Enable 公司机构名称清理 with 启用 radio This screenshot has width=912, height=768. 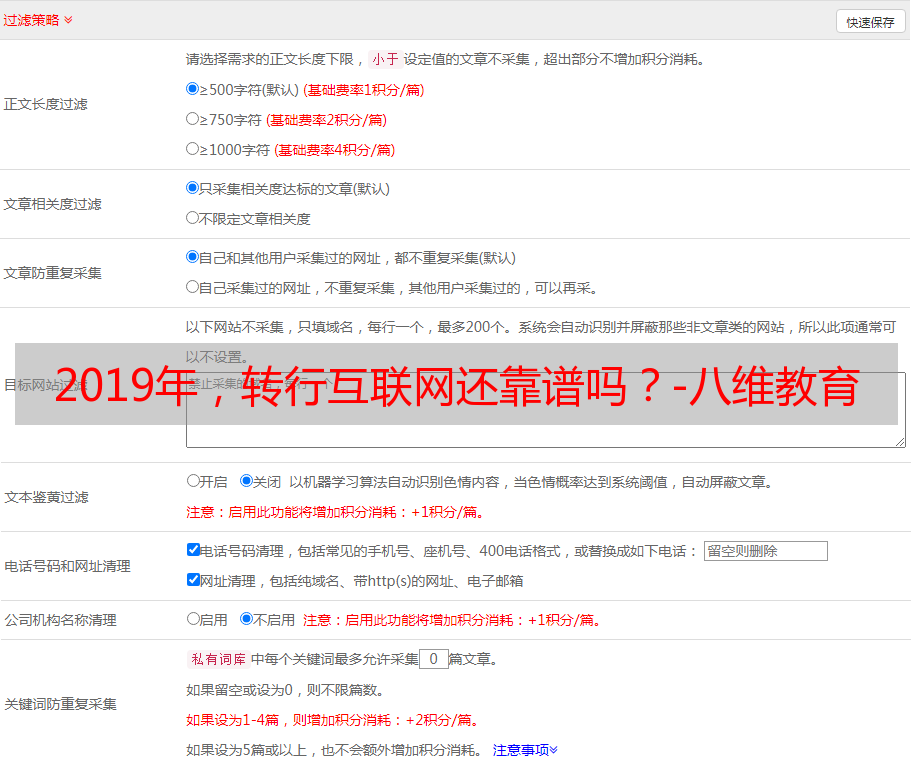point(194,619)
